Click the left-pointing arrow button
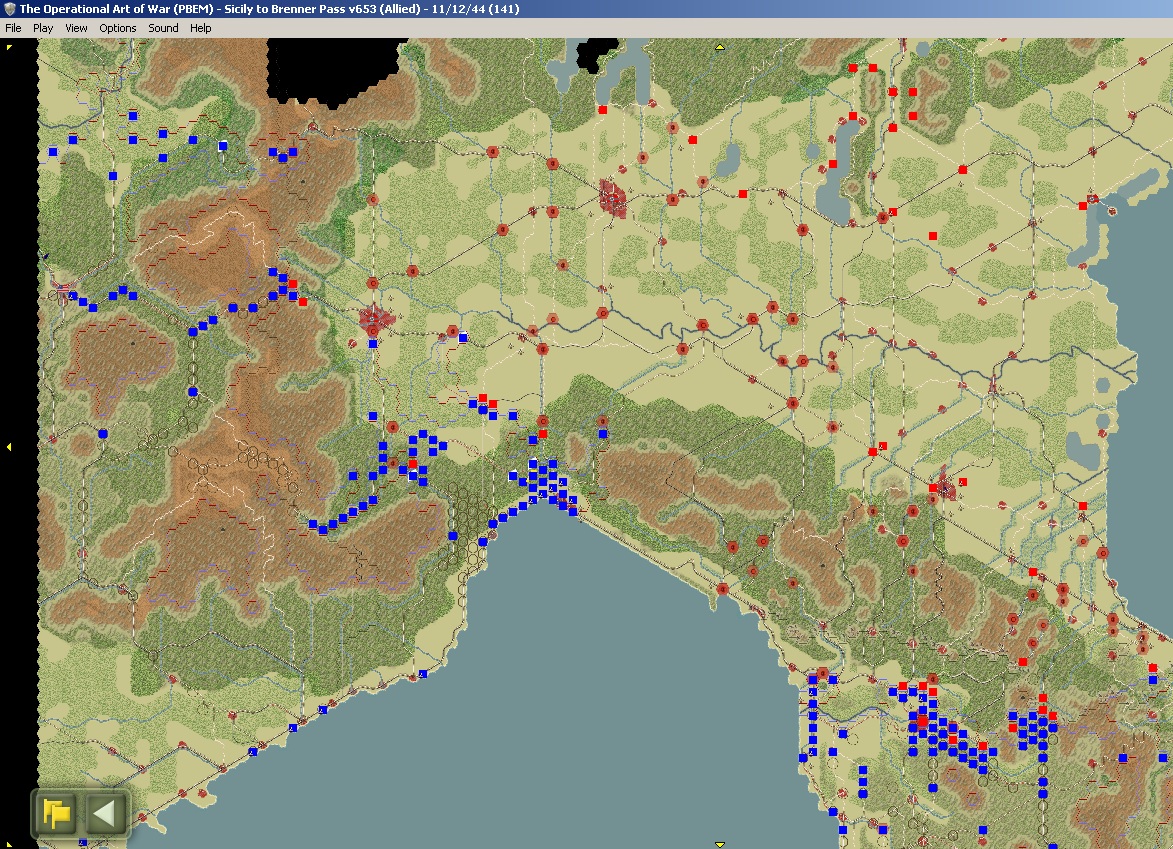 pyautogui.click(x=104, y=813)
